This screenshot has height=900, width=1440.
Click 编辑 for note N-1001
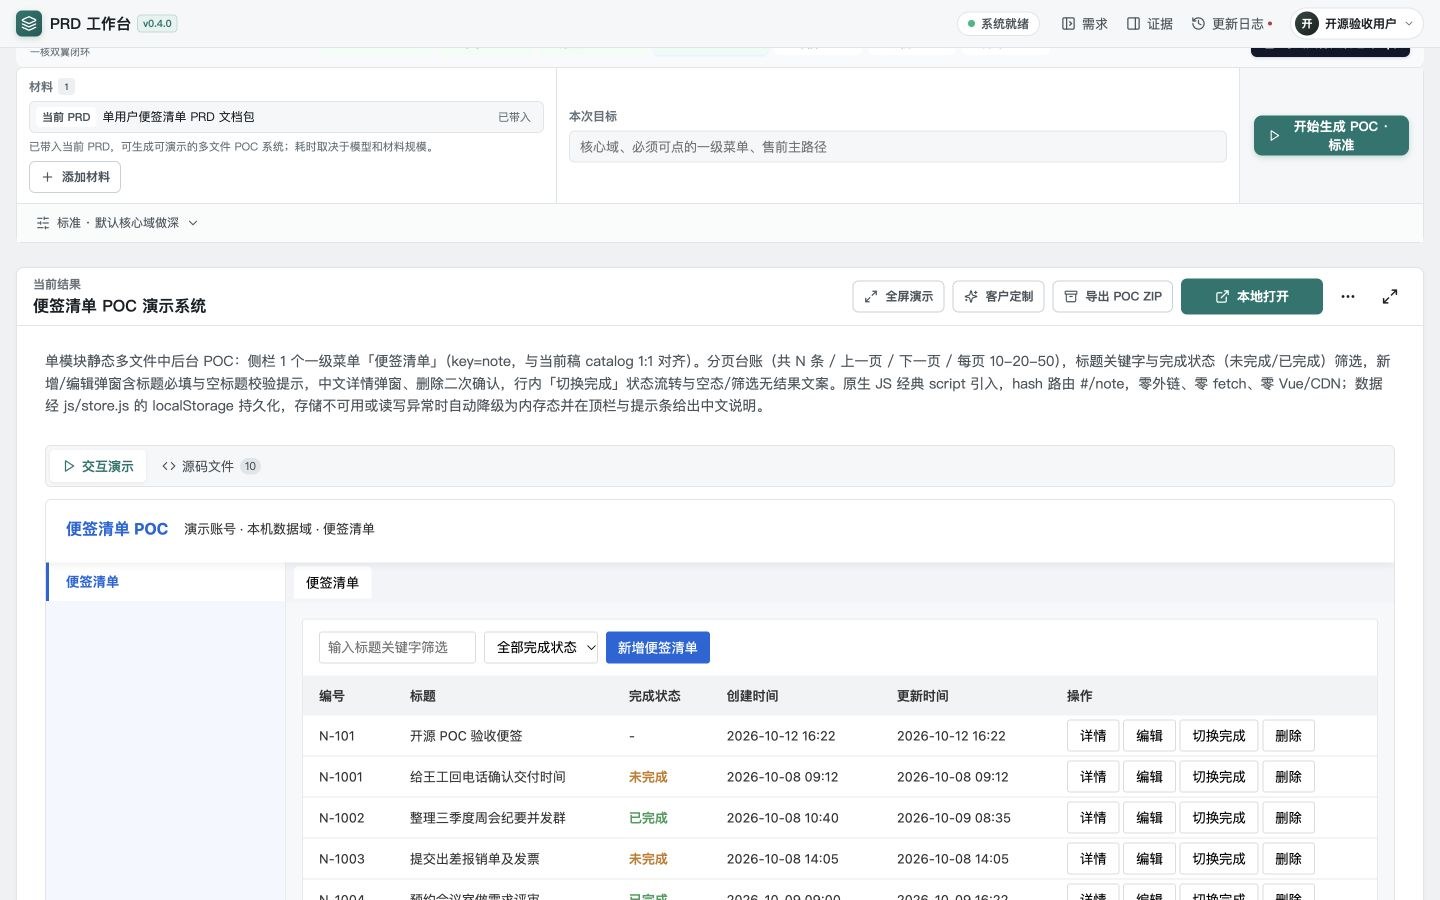(x=1149, y=777)
